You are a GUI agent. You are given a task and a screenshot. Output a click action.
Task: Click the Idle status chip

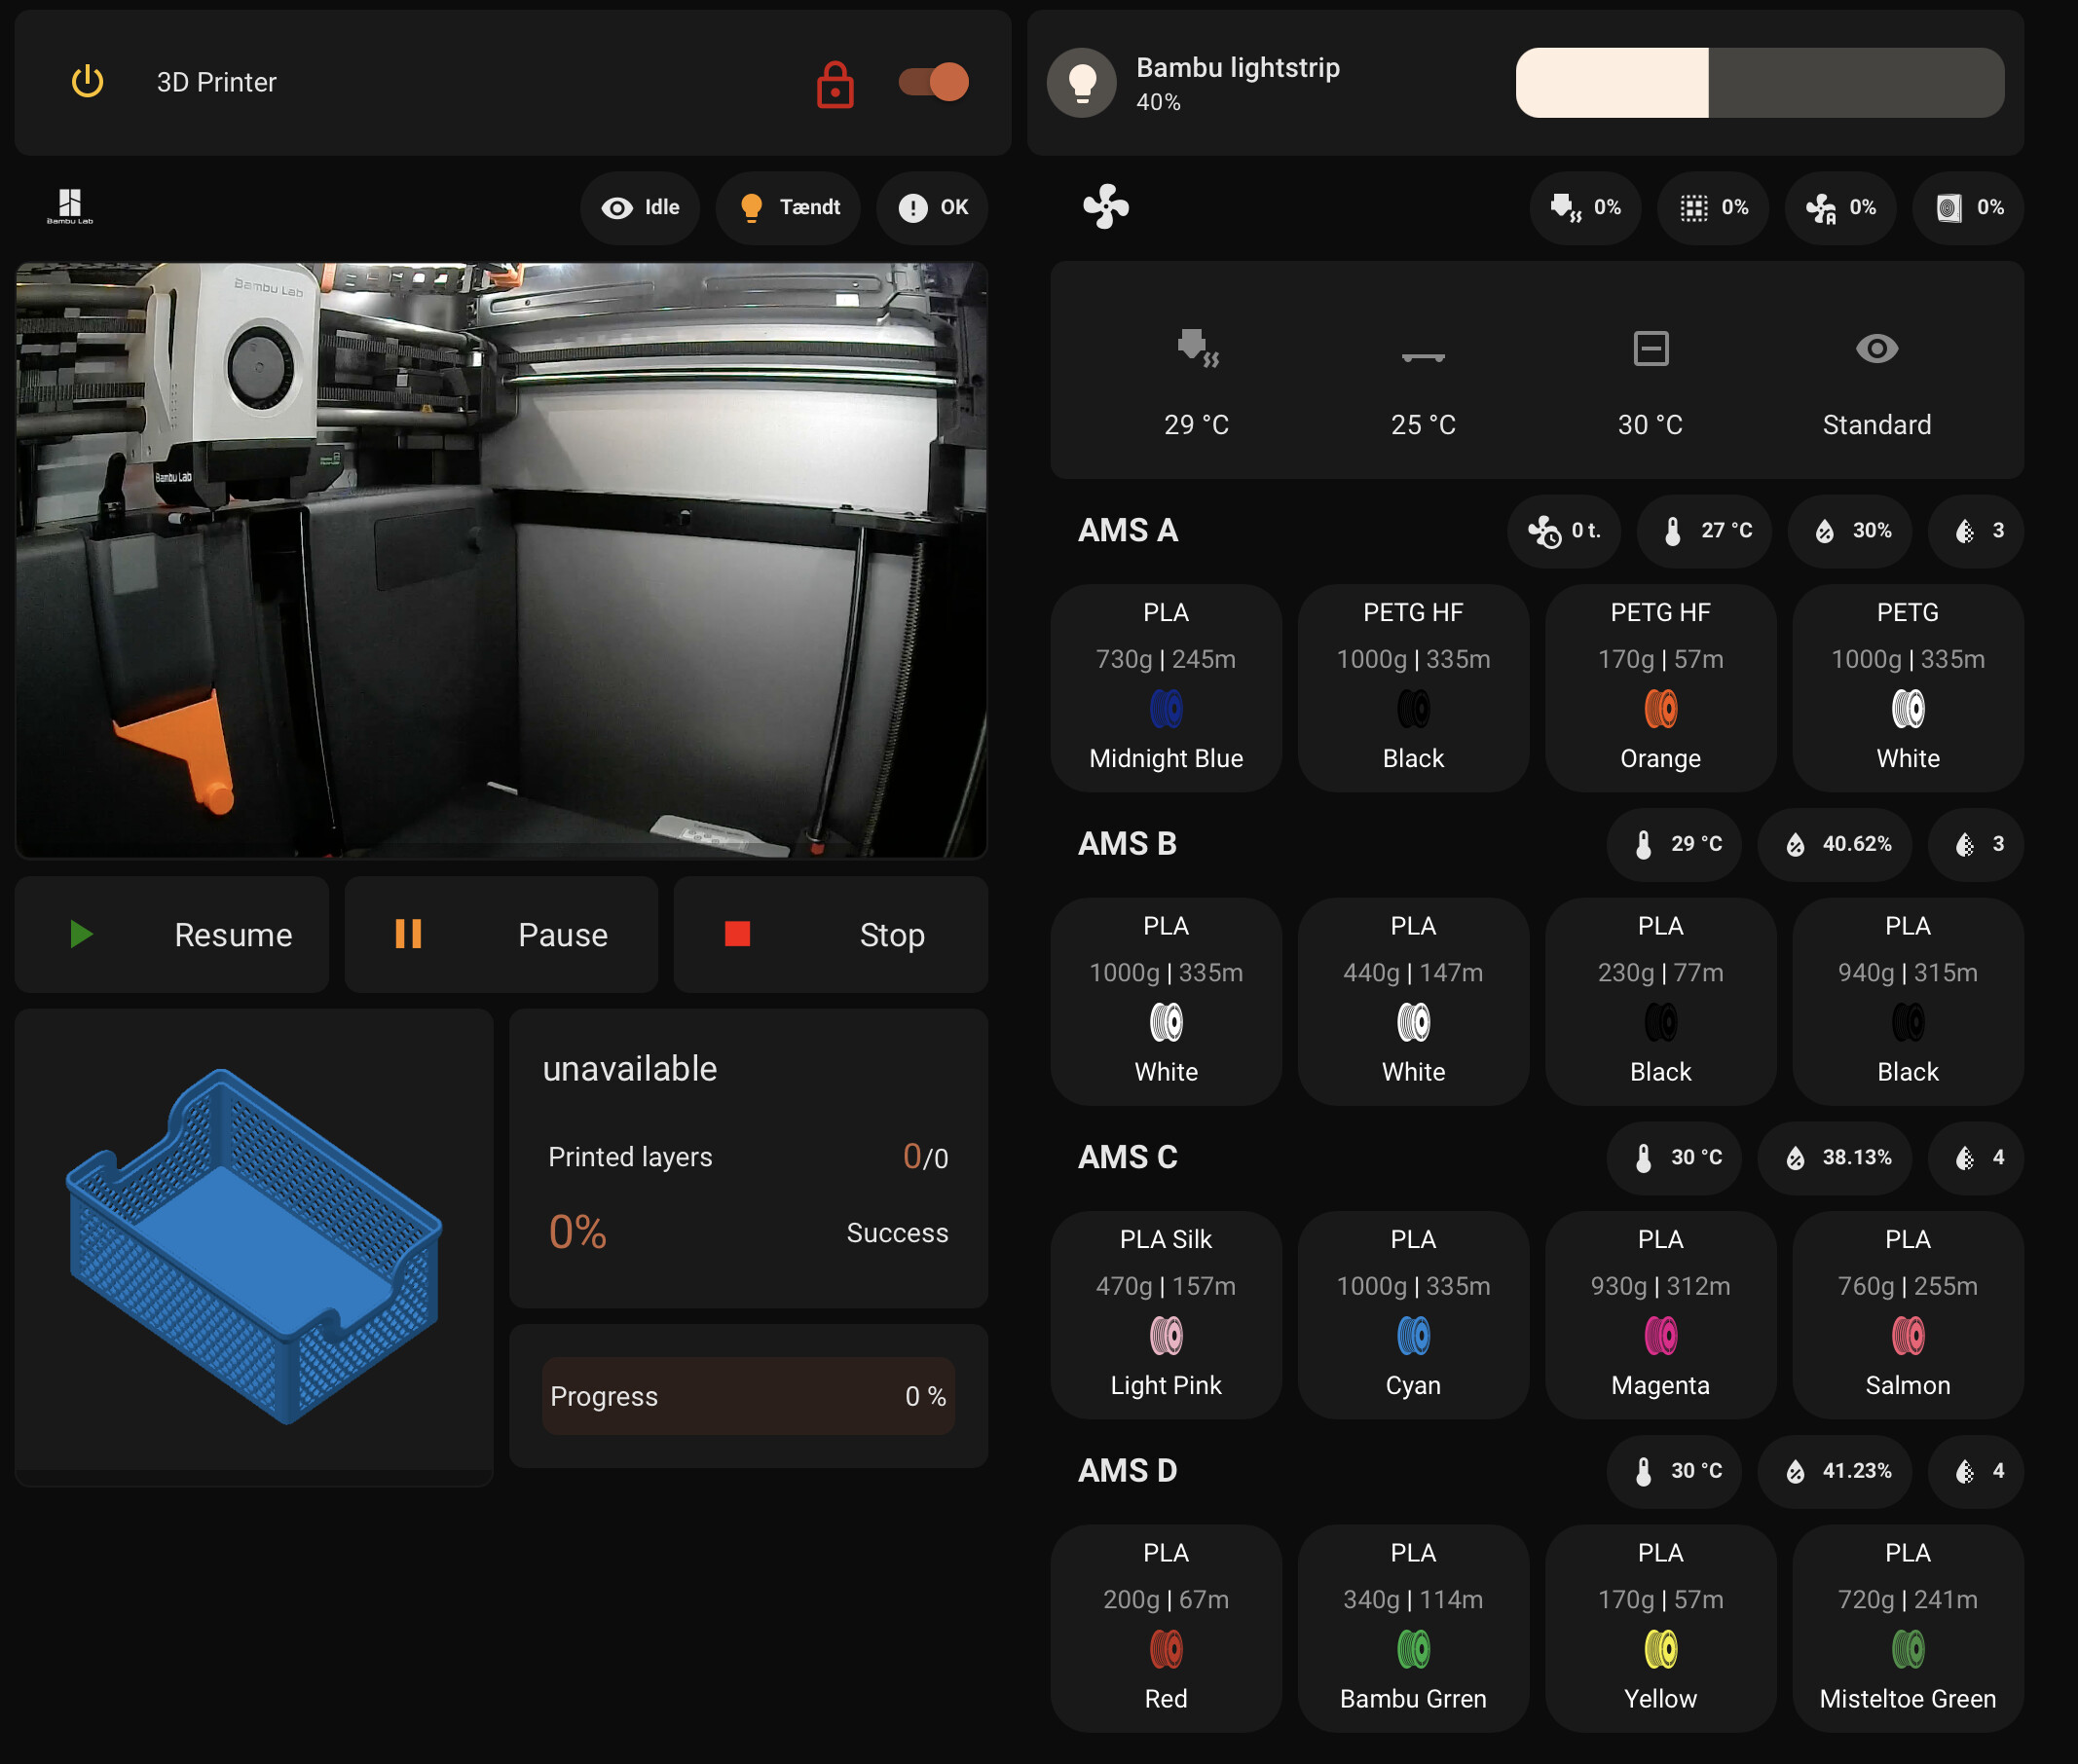[x=640, y=207]
